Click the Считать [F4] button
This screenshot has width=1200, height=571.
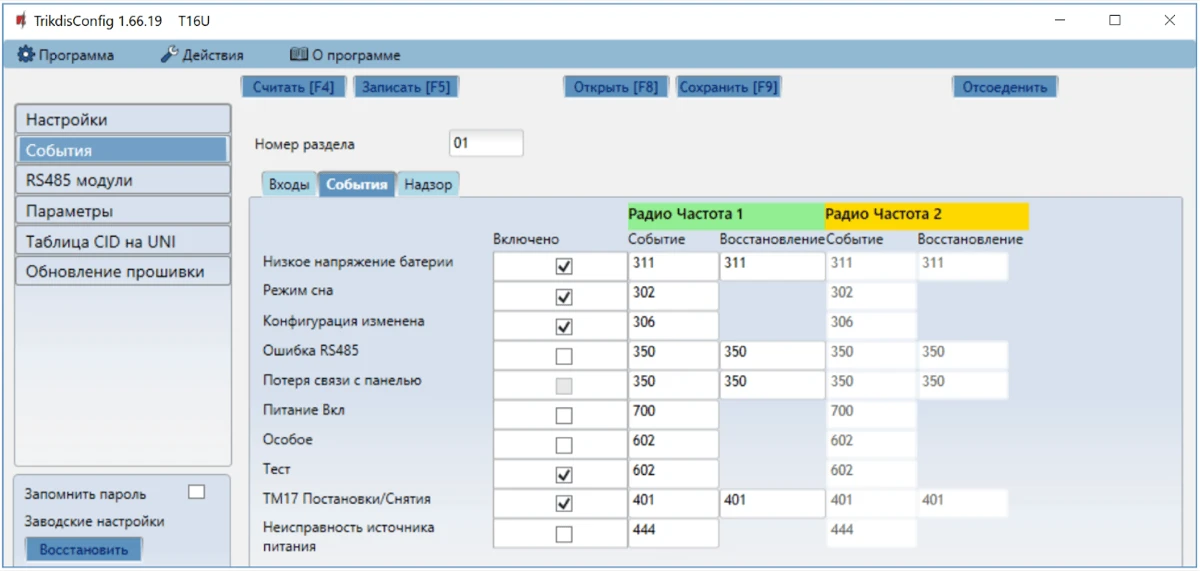(293, 87)
